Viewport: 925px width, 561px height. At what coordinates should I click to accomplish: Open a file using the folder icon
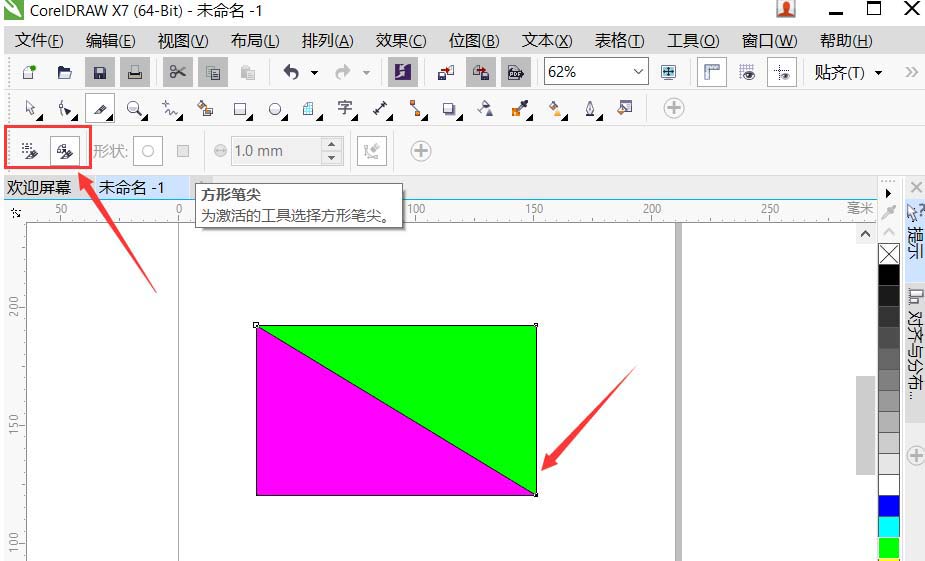(x=64, y=73)
